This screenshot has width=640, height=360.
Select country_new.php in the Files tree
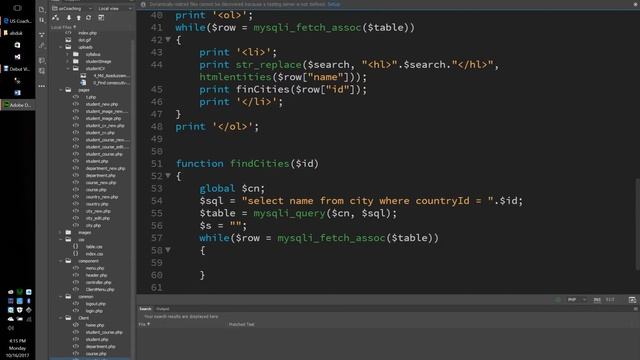coord(102,197)
